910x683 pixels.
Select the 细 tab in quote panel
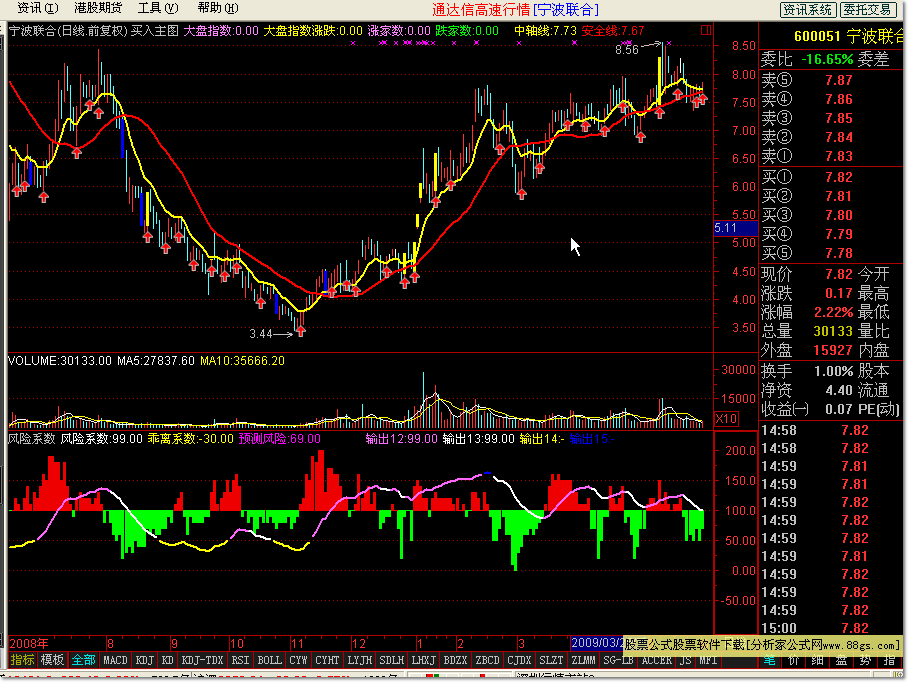tap(817, 660)
